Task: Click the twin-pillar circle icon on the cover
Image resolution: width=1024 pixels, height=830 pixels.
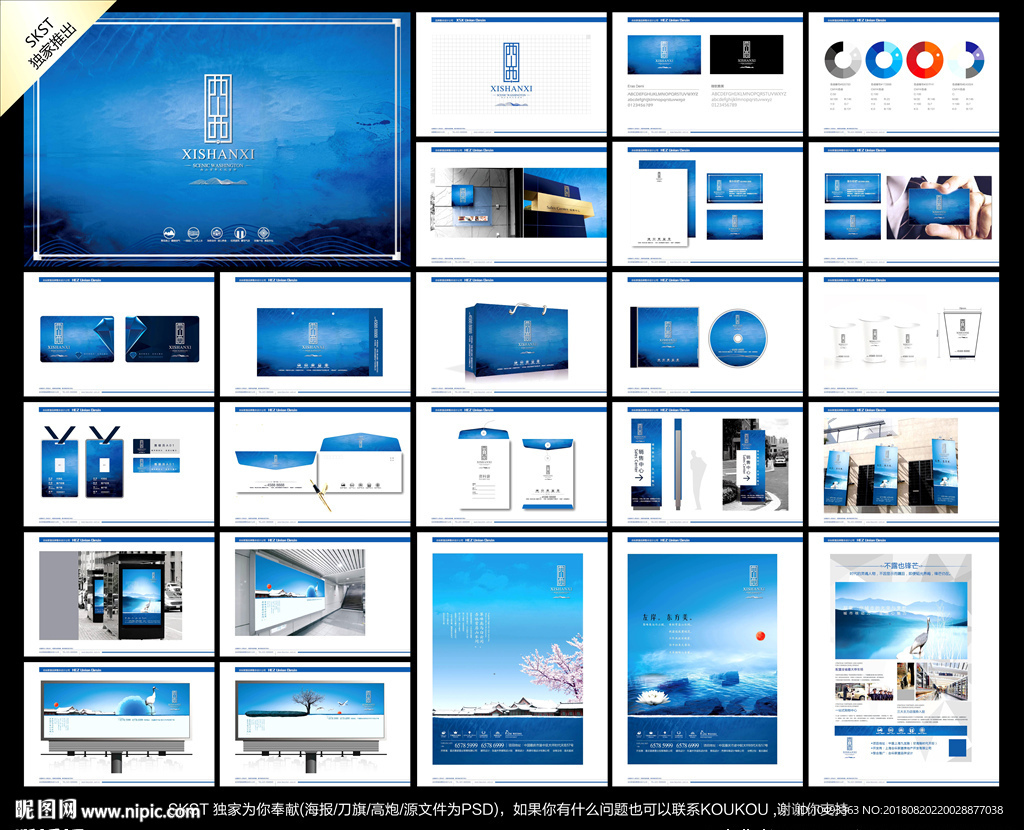Action: click(x=240, y=232)
